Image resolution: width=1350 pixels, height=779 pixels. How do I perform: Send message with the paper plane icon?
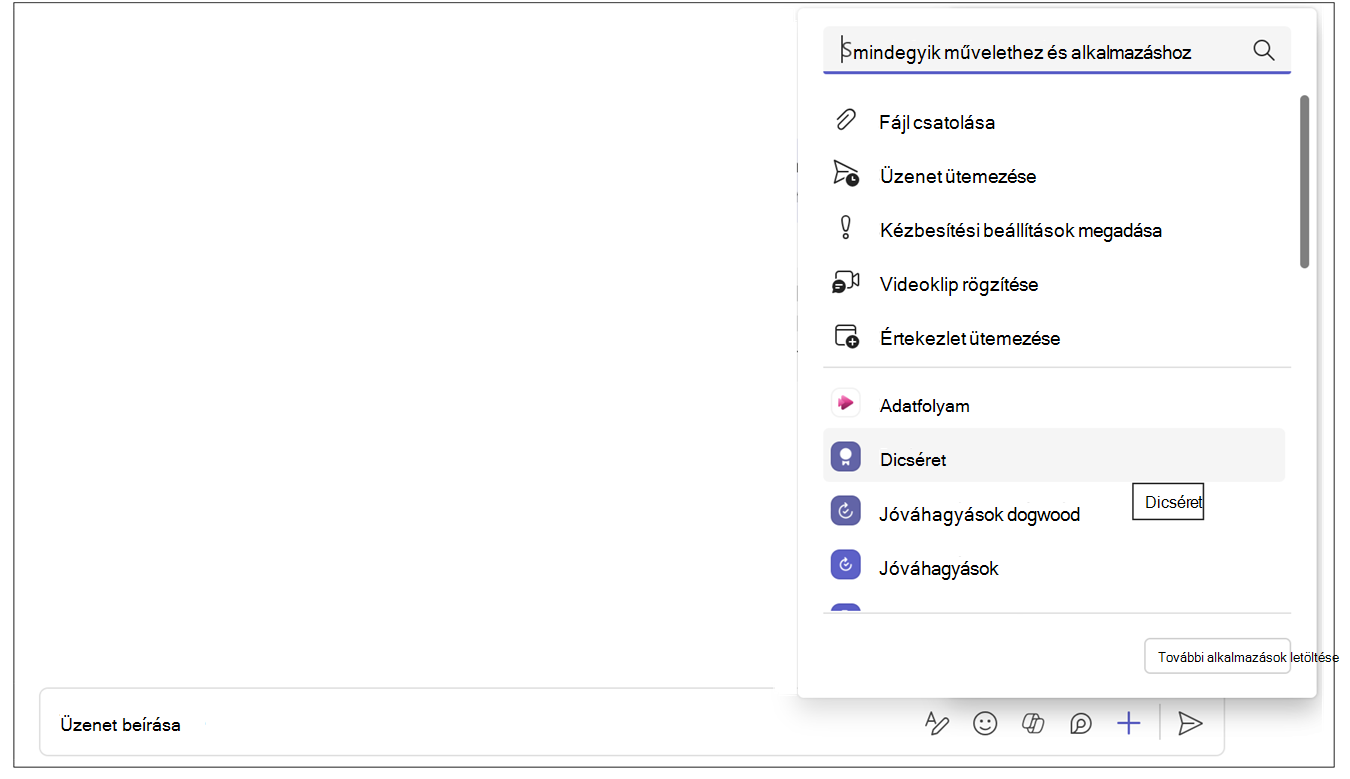pyautogui.click(x=1189, y=723)
